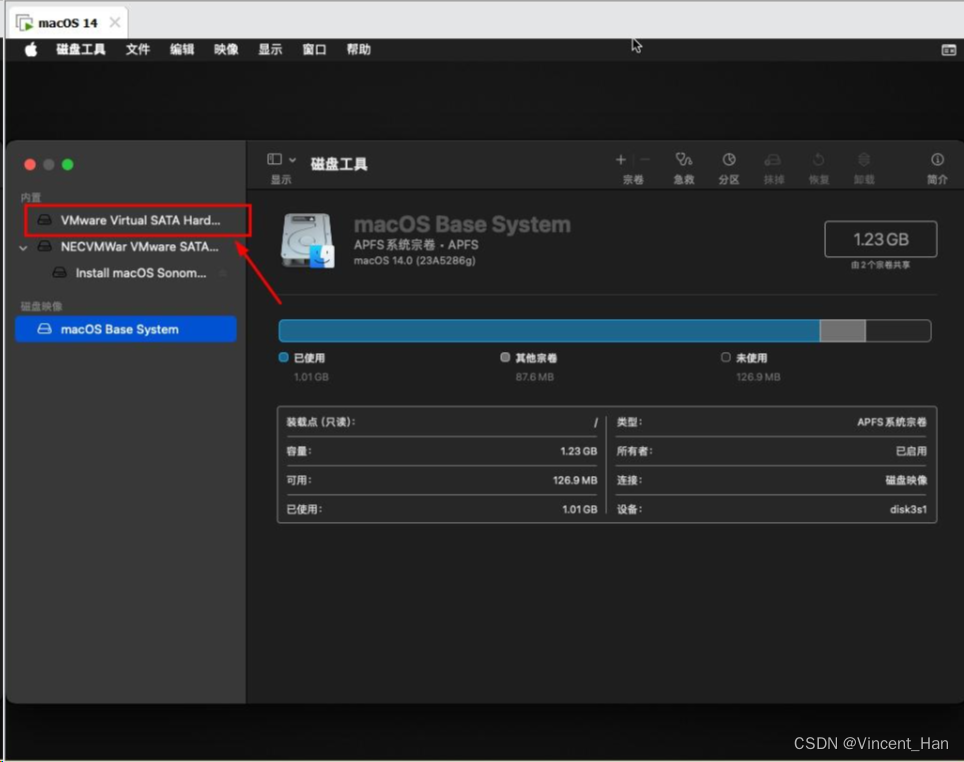The height and width of the screenshot is (762, 964).
Task: Click the APFS 系统宗卷 type value
Action: 891,422
